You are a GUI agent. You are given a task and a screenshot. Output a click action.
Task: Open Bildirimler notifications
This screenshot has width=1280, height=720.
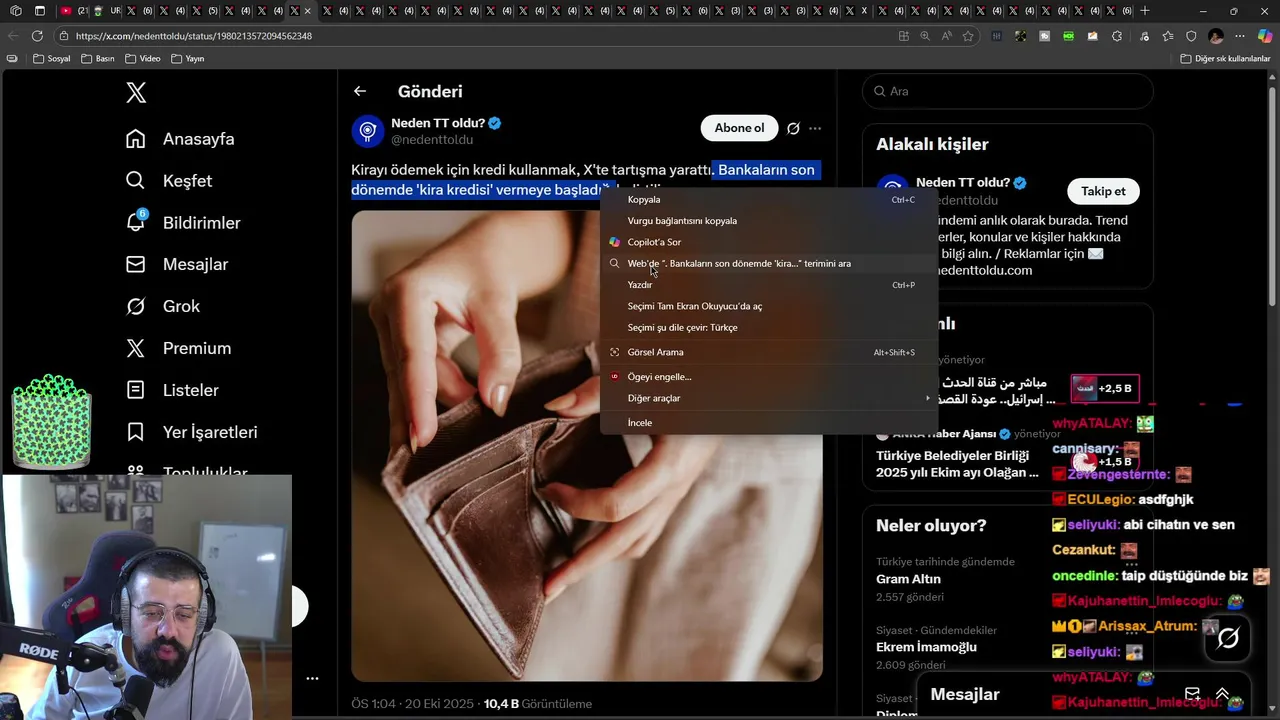[183, 223]
